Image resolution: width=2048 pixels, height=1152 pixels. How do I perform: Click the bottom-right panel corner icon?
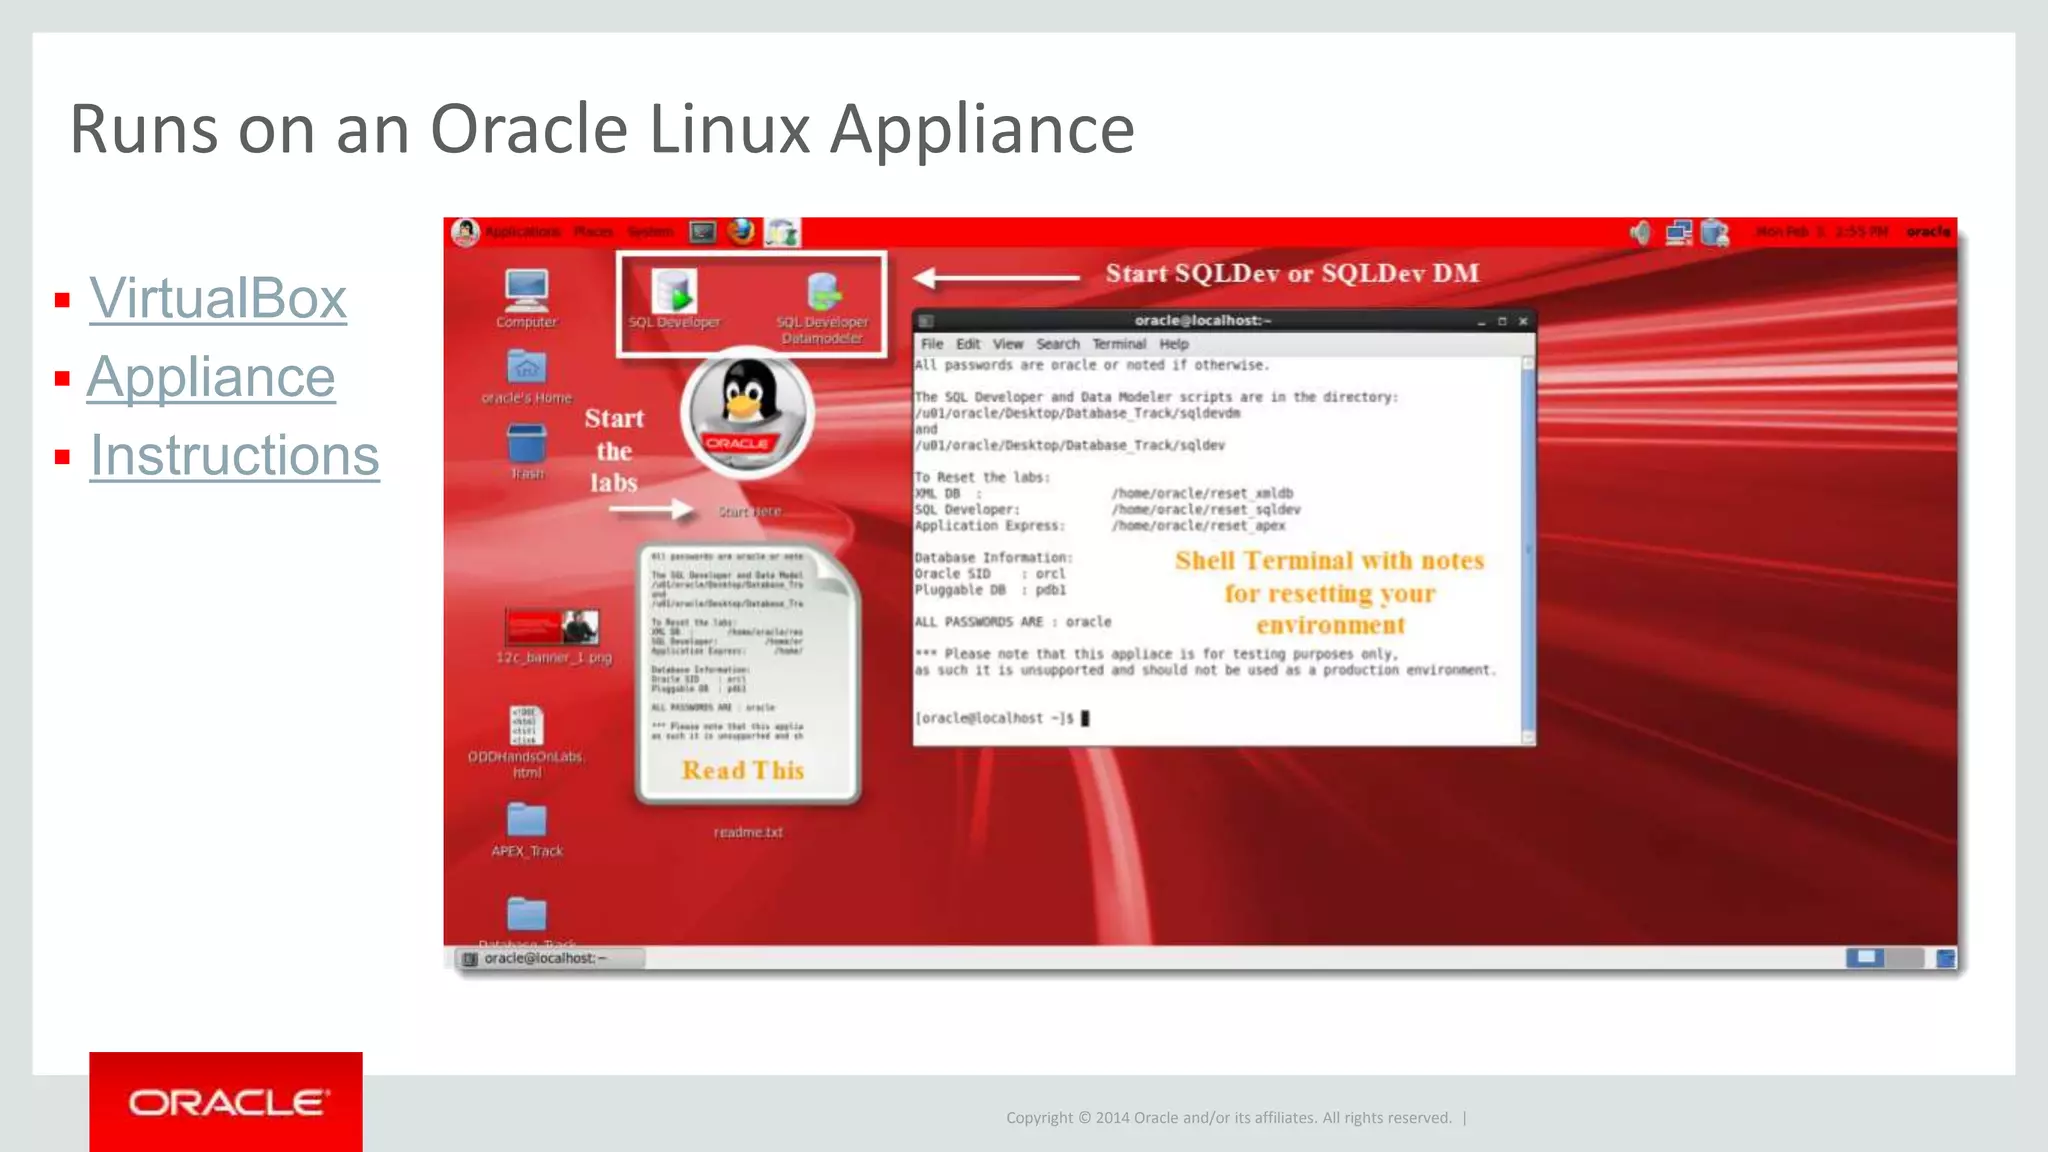[1945, 958]
